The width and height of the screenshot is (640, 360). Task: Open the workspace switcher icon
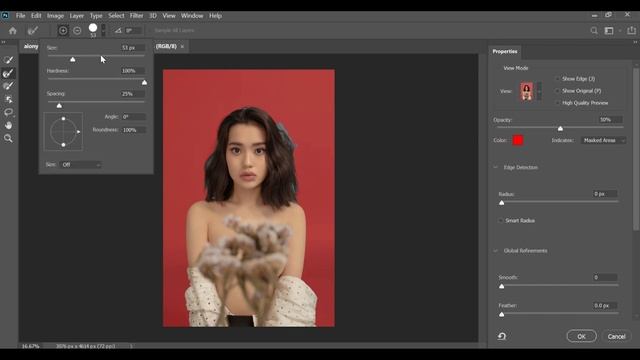tap(609, 31)
